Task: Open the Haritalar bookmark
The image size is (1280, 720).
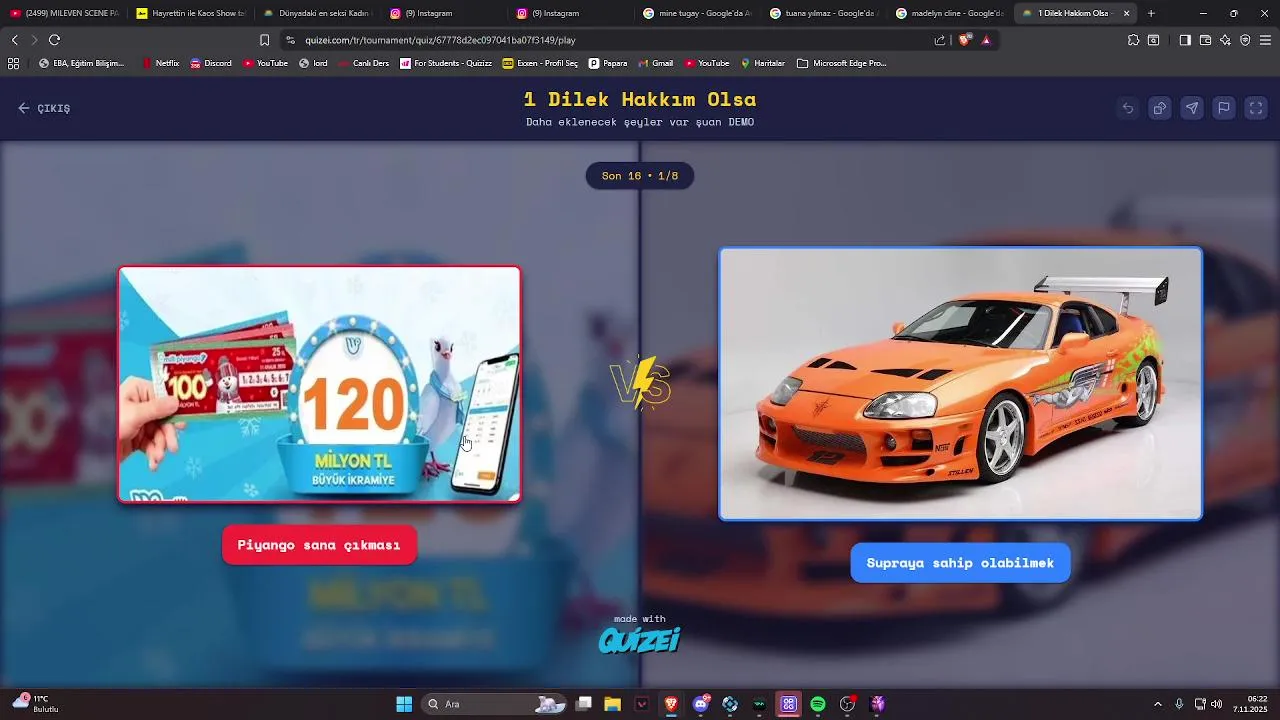Action: [x=763, y=63]
